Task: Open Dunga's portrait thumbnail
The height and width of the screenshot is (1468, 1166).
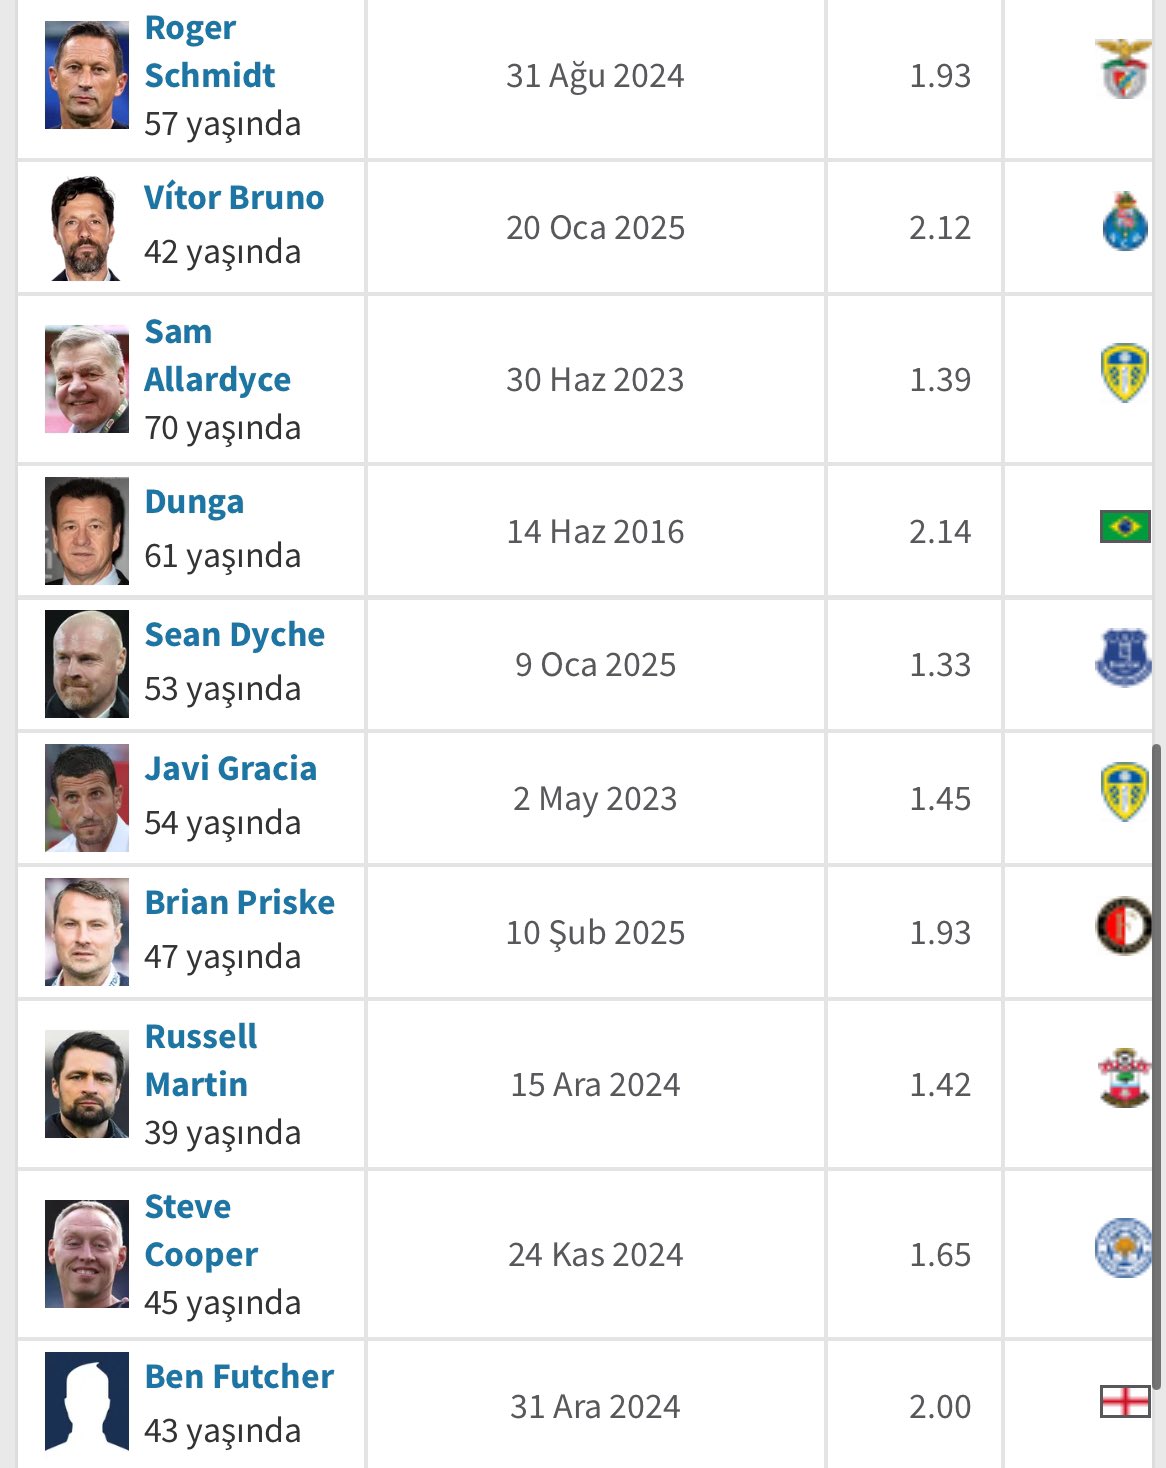Action: [x=87, y=531]
